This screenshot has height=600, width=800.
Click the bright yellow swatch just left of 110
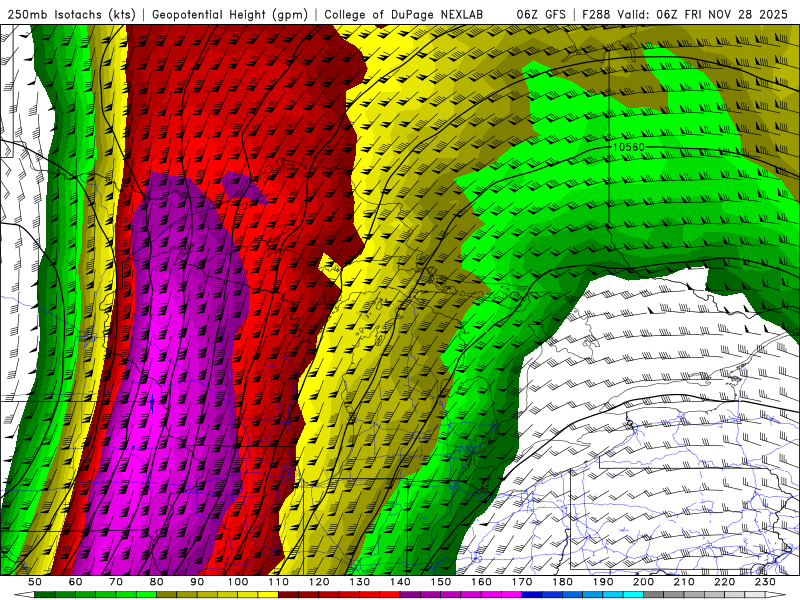[x=268, y=595]
